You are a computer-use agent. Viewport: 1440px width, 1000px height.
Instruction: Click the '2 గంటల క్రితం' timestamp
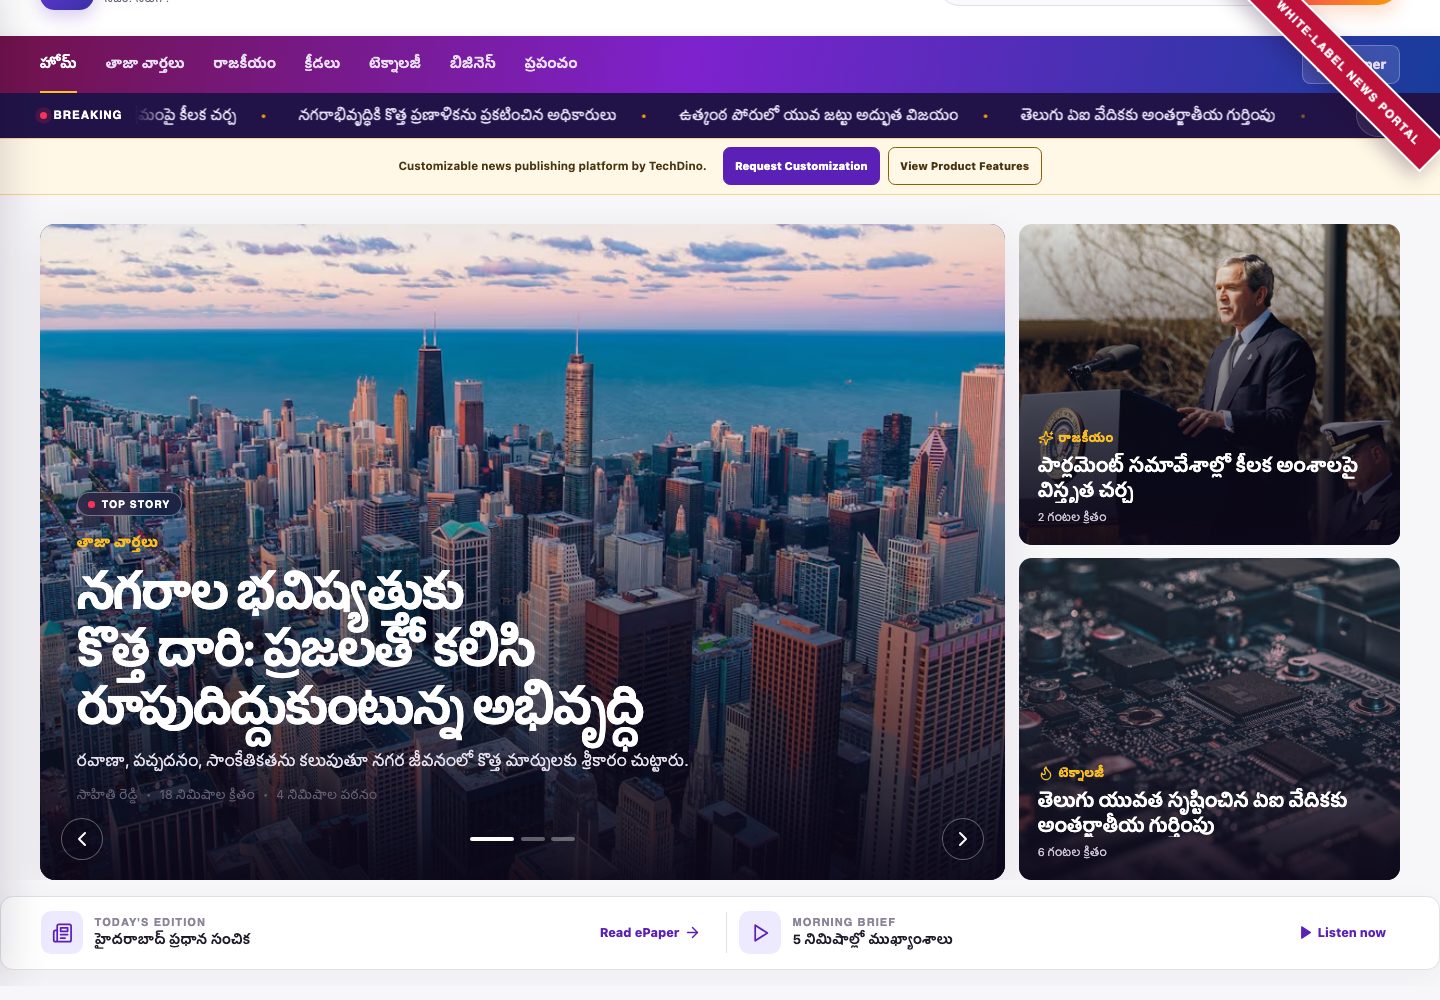click(x=1072, y=517)
